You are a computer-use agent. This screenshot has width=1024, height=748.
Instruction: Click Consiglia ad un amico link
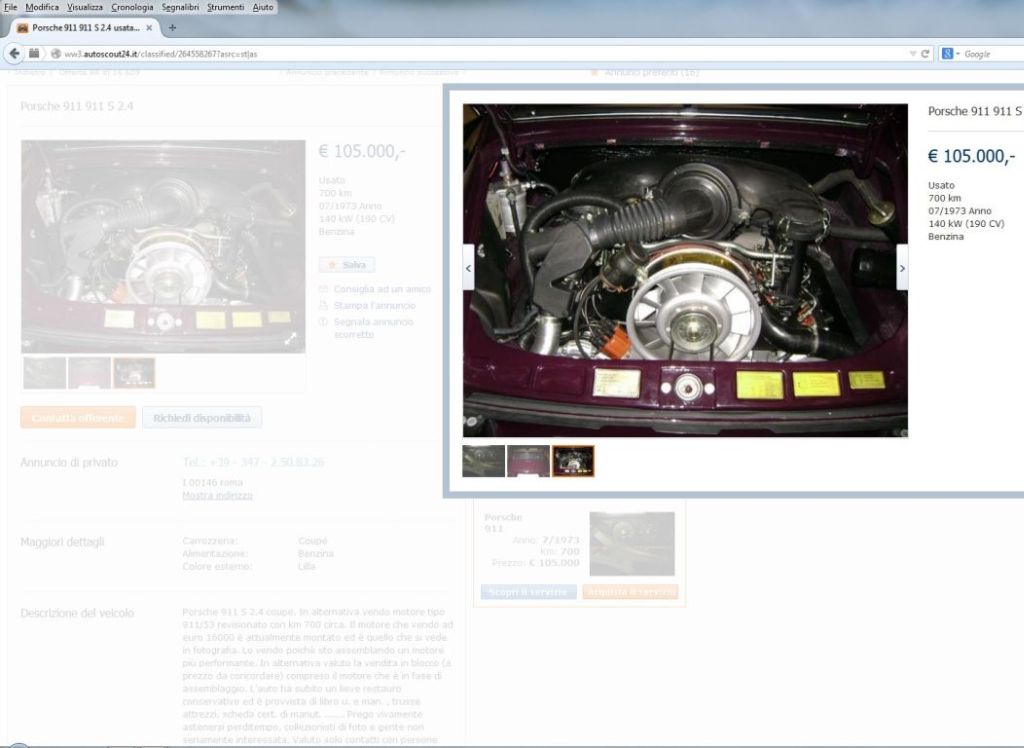click(x=382, y=289)
